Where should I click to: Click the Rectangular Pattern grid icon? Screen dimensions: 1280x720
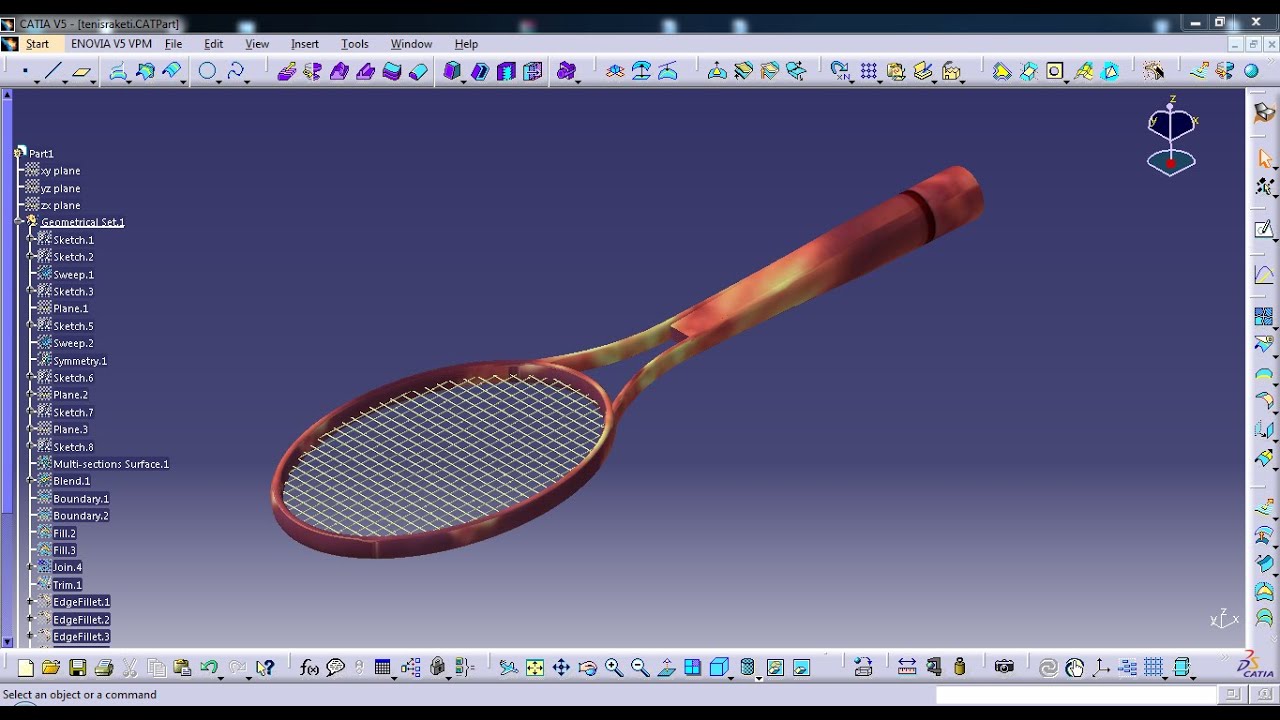pyautogui.click(x=868, y=71)
